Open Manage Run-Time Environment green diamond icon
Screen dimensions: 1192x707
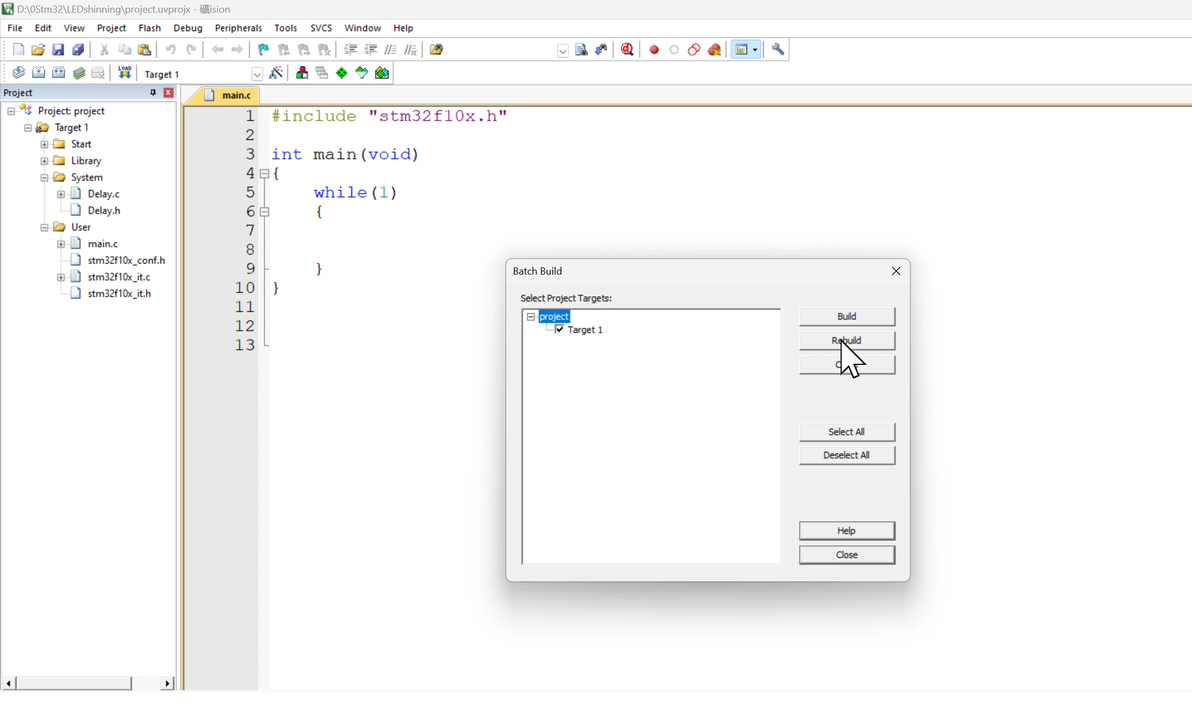(x=341, y=73)
